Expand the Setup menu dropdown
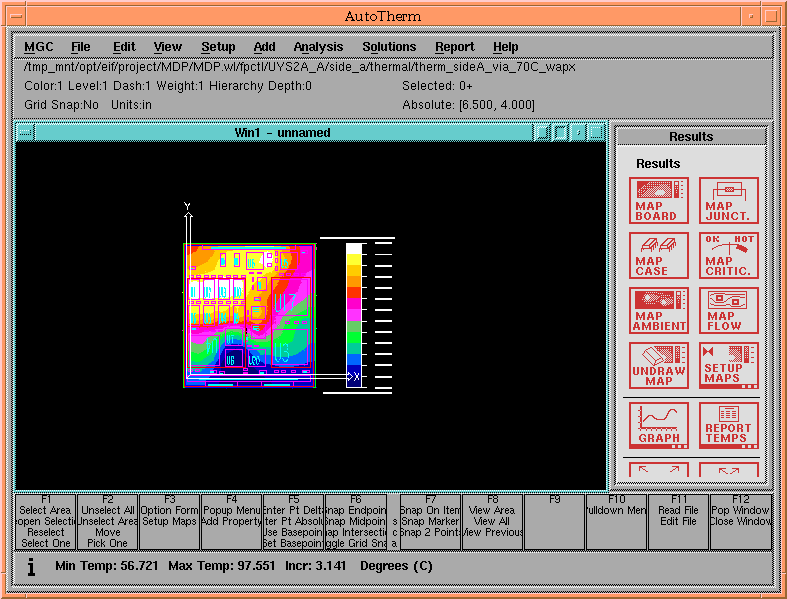This screenshot has height=599, width=787. point(218,47)
